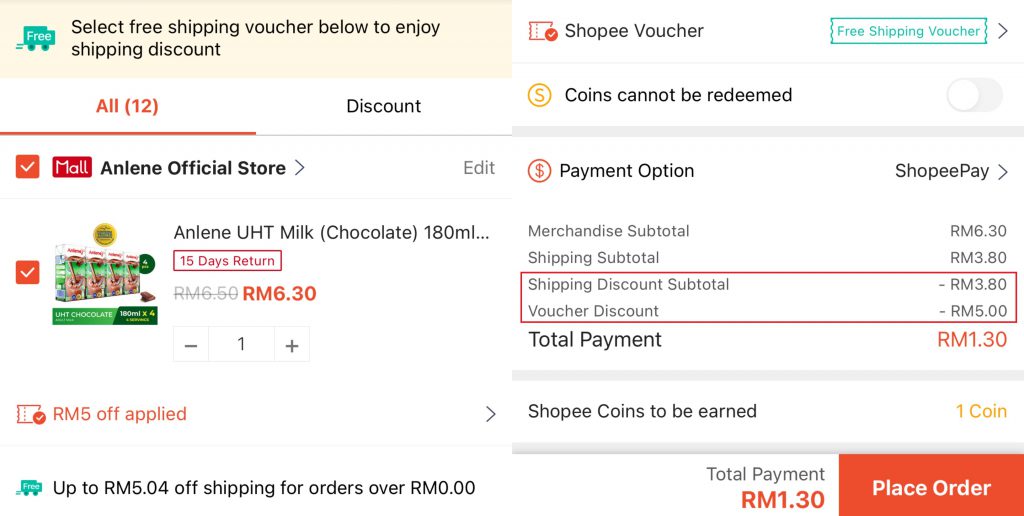Toggle the Shopee Coins redeem switch
The height and width of the screenshot is (516, 1024).
point(973,95)
